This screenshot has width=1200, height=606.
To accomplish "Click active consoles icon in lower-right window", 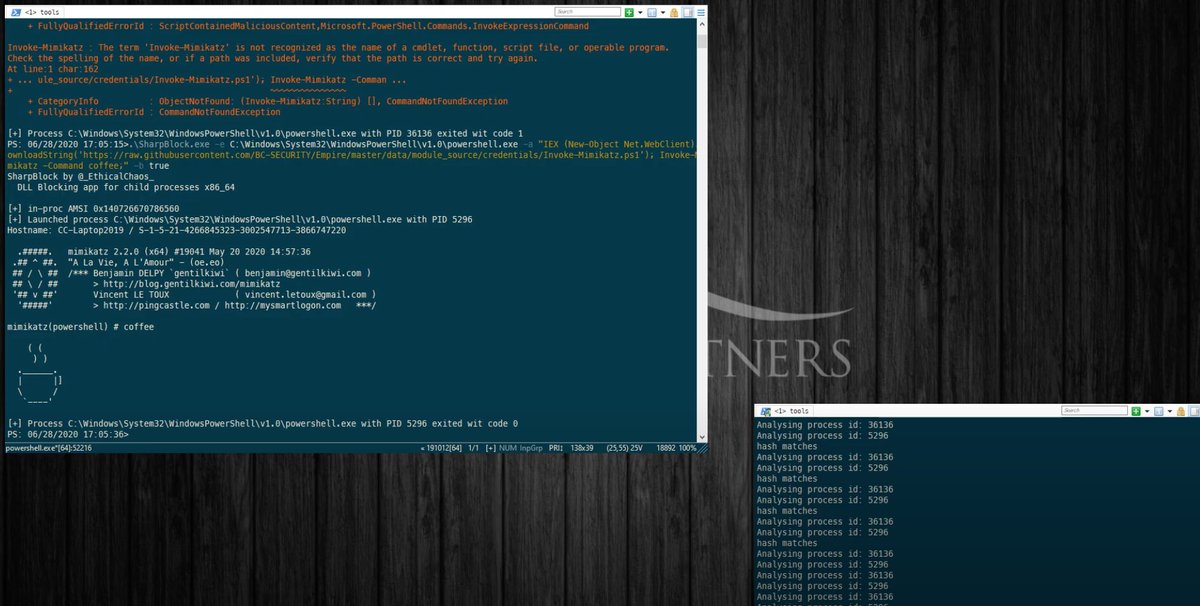I will coord(1158,411).
